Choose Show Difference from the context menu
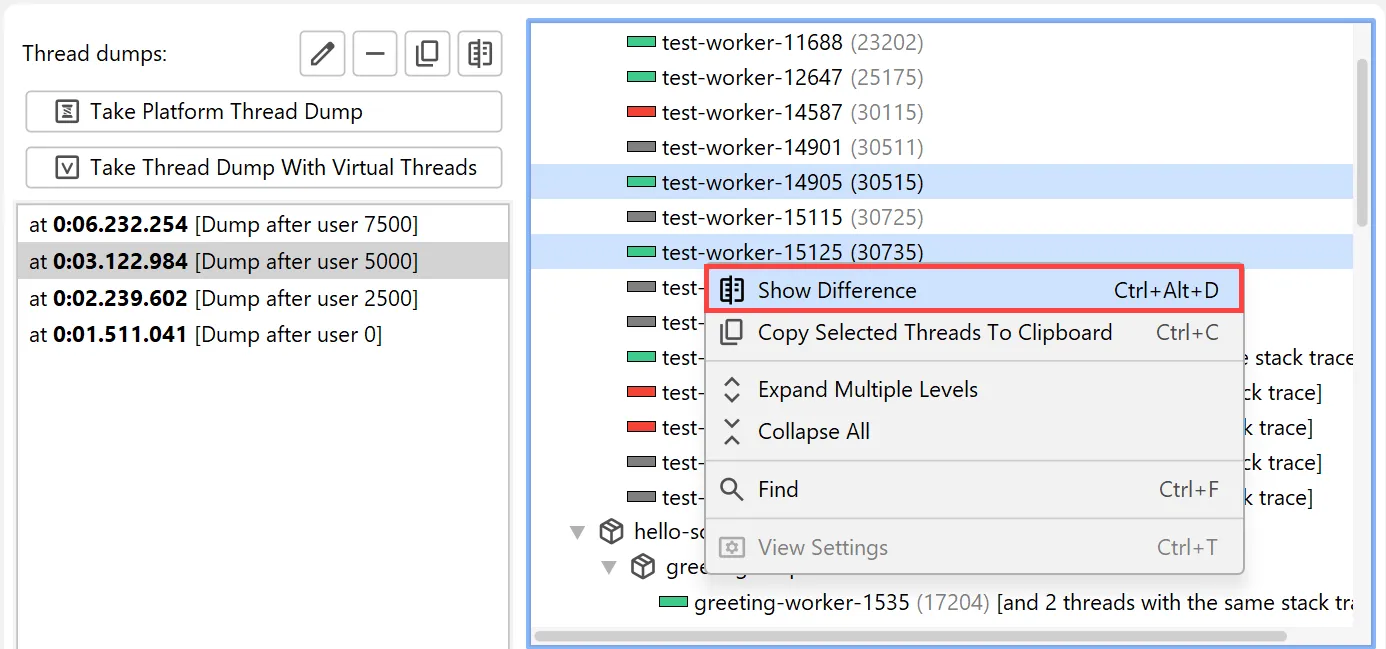Viewport: 1386px width, 649px height. tap(975, 290)
